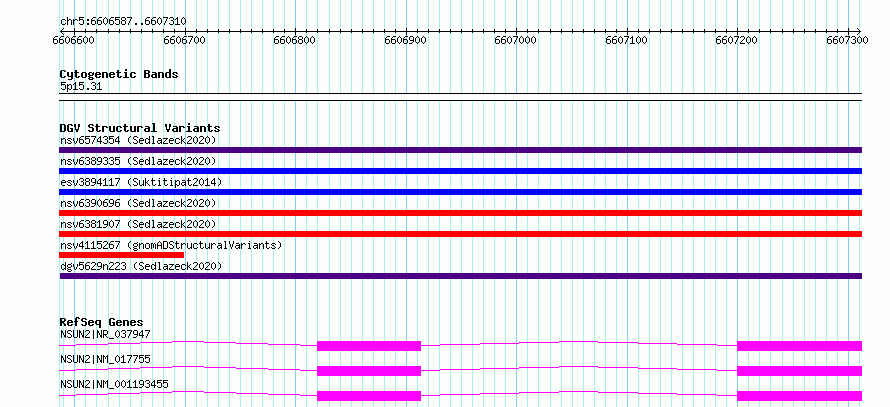Click the 6607100 ruler tick label
The image size is (890, 407).
tap(627, 40)
